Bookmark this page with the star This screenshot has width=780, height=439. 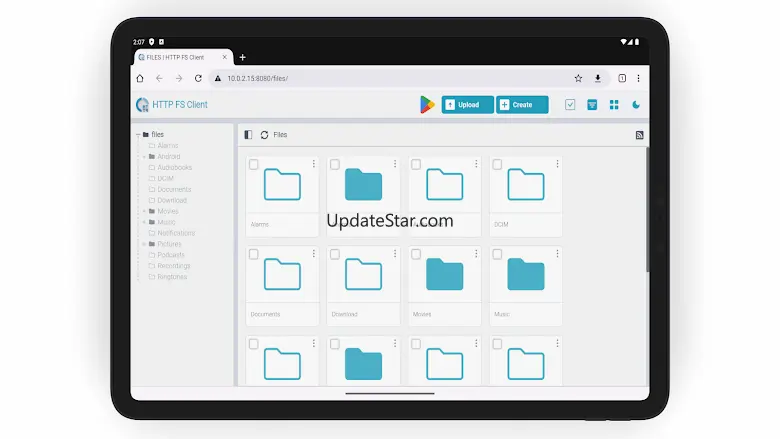tap(578, 78)
